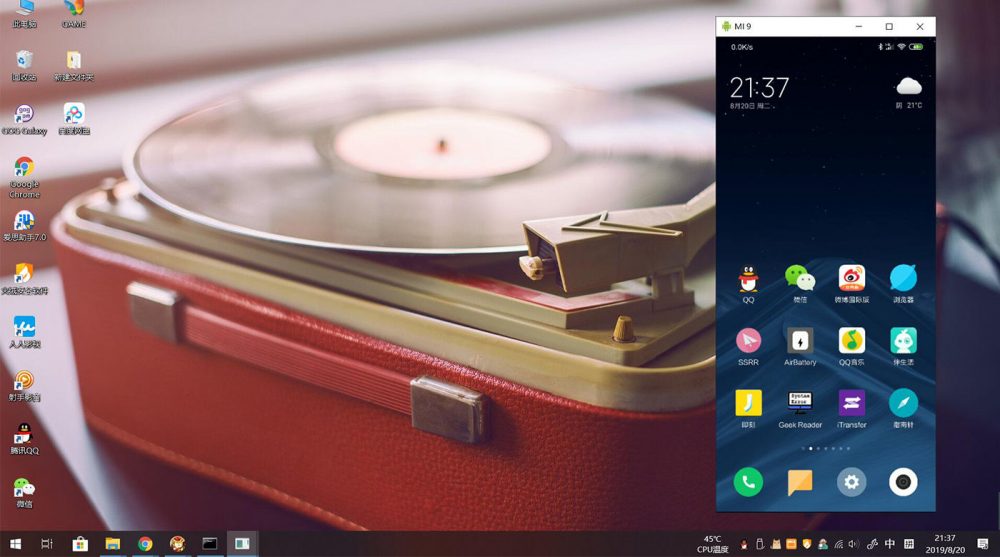Select the Aisi Assistant 7.0 desktop shortcut
This screenshot has height=557, width=1000.
pyautogui.click(x=24, y=226)
